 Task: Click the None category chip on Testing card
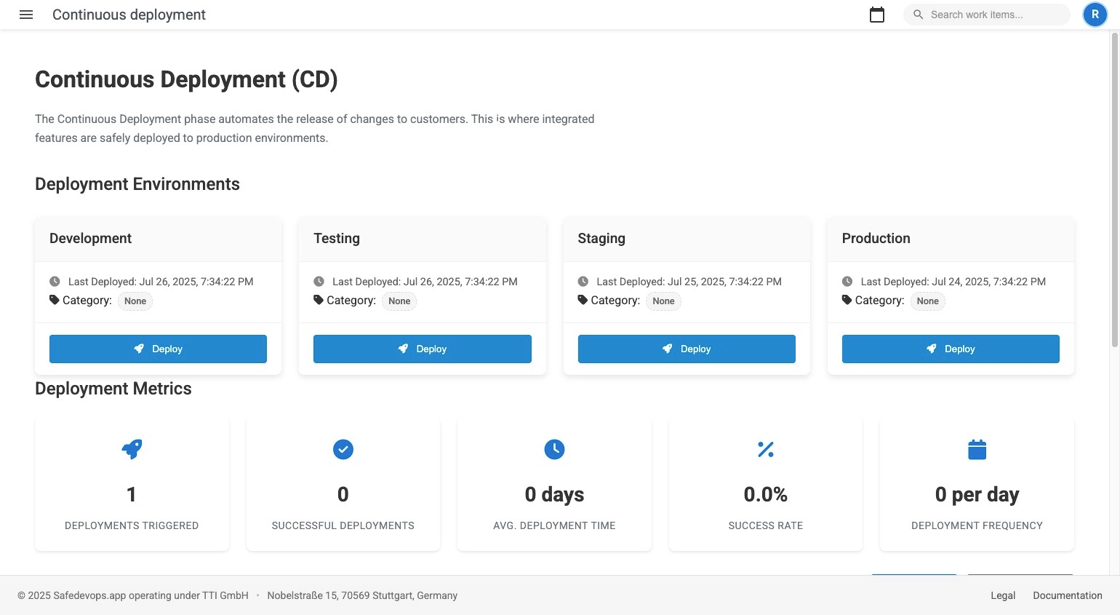coord(399,301)
